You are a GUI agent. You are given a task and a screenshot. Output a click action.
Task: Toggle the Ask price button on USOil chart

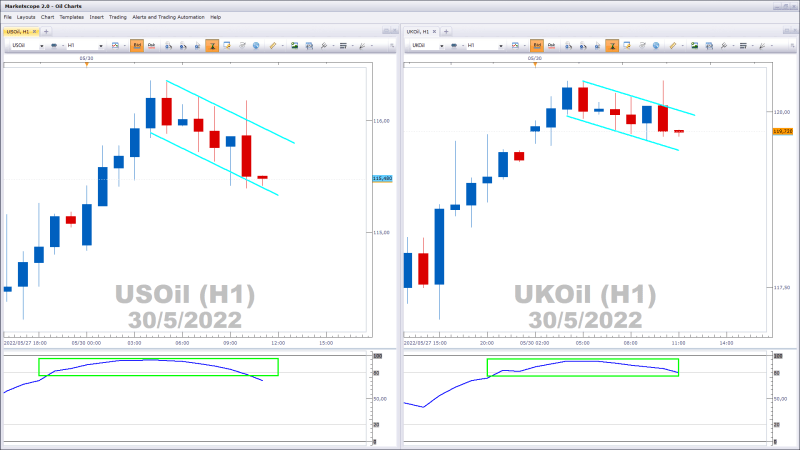click(151, 45)
